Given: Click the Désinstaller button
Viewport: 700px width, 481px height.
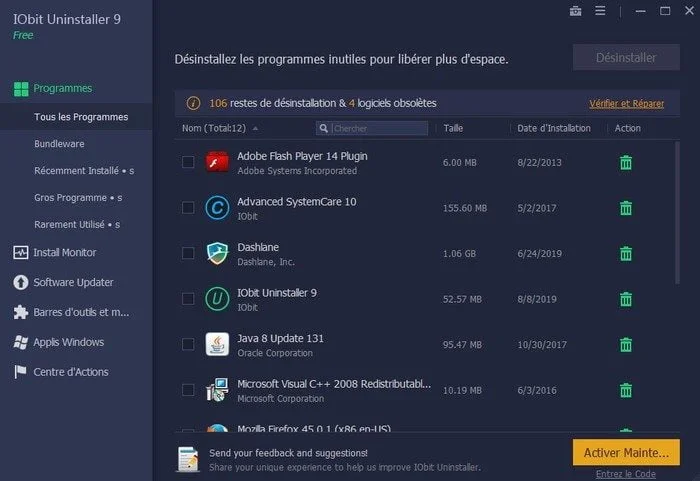Looking at the screenshot, I should coord(626,57).
